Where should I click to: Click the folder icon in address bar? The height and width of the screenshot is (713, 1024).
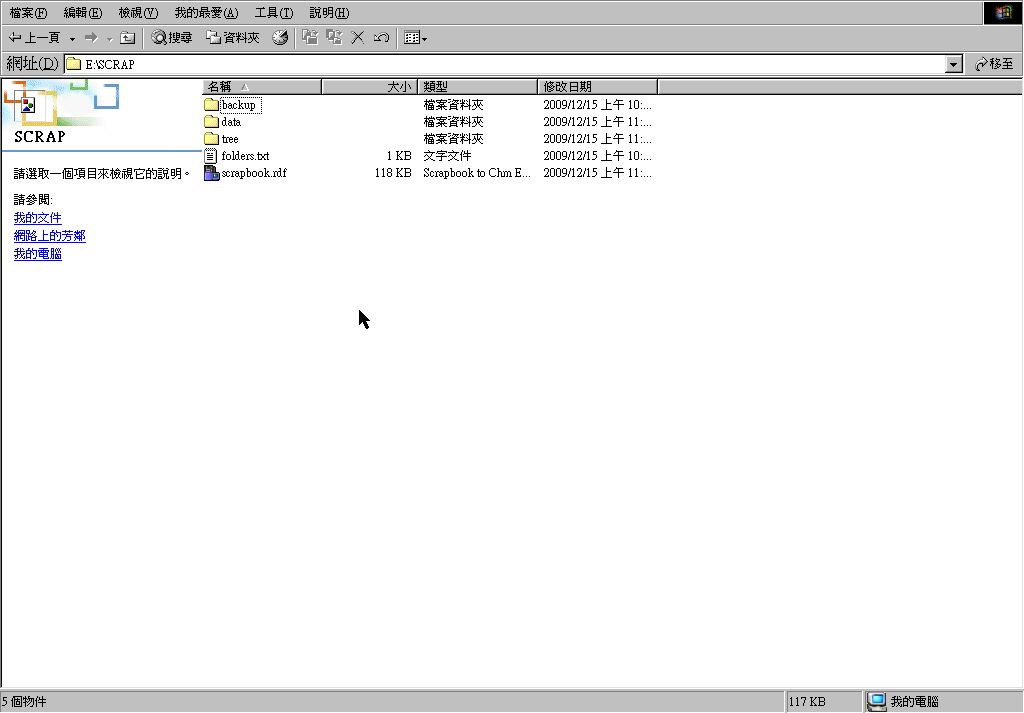74,64
